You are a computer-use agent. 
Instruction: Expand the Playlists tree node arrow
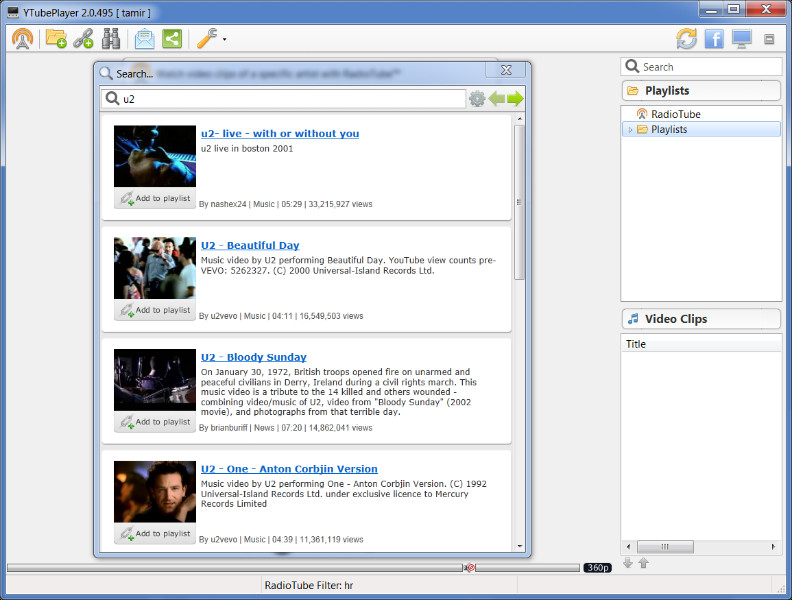coord(630,130)
